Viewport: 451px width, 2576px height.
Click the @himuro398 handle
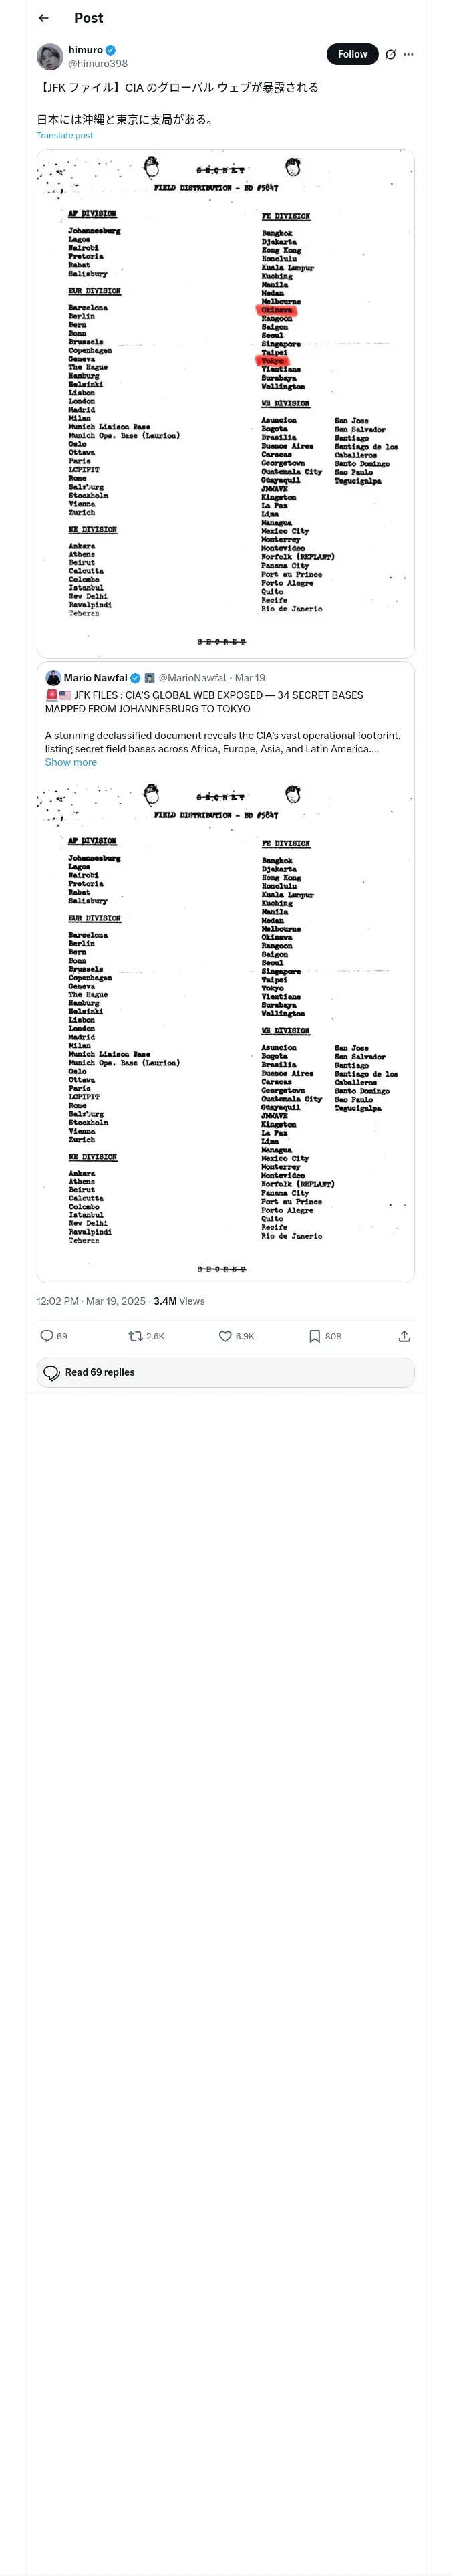[x=98, y=63]
